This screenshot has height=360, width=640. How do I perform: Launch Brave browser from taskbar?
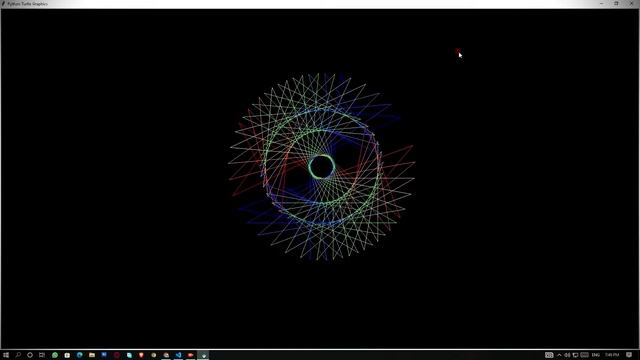pyautogui.click(x=141, y=355)
